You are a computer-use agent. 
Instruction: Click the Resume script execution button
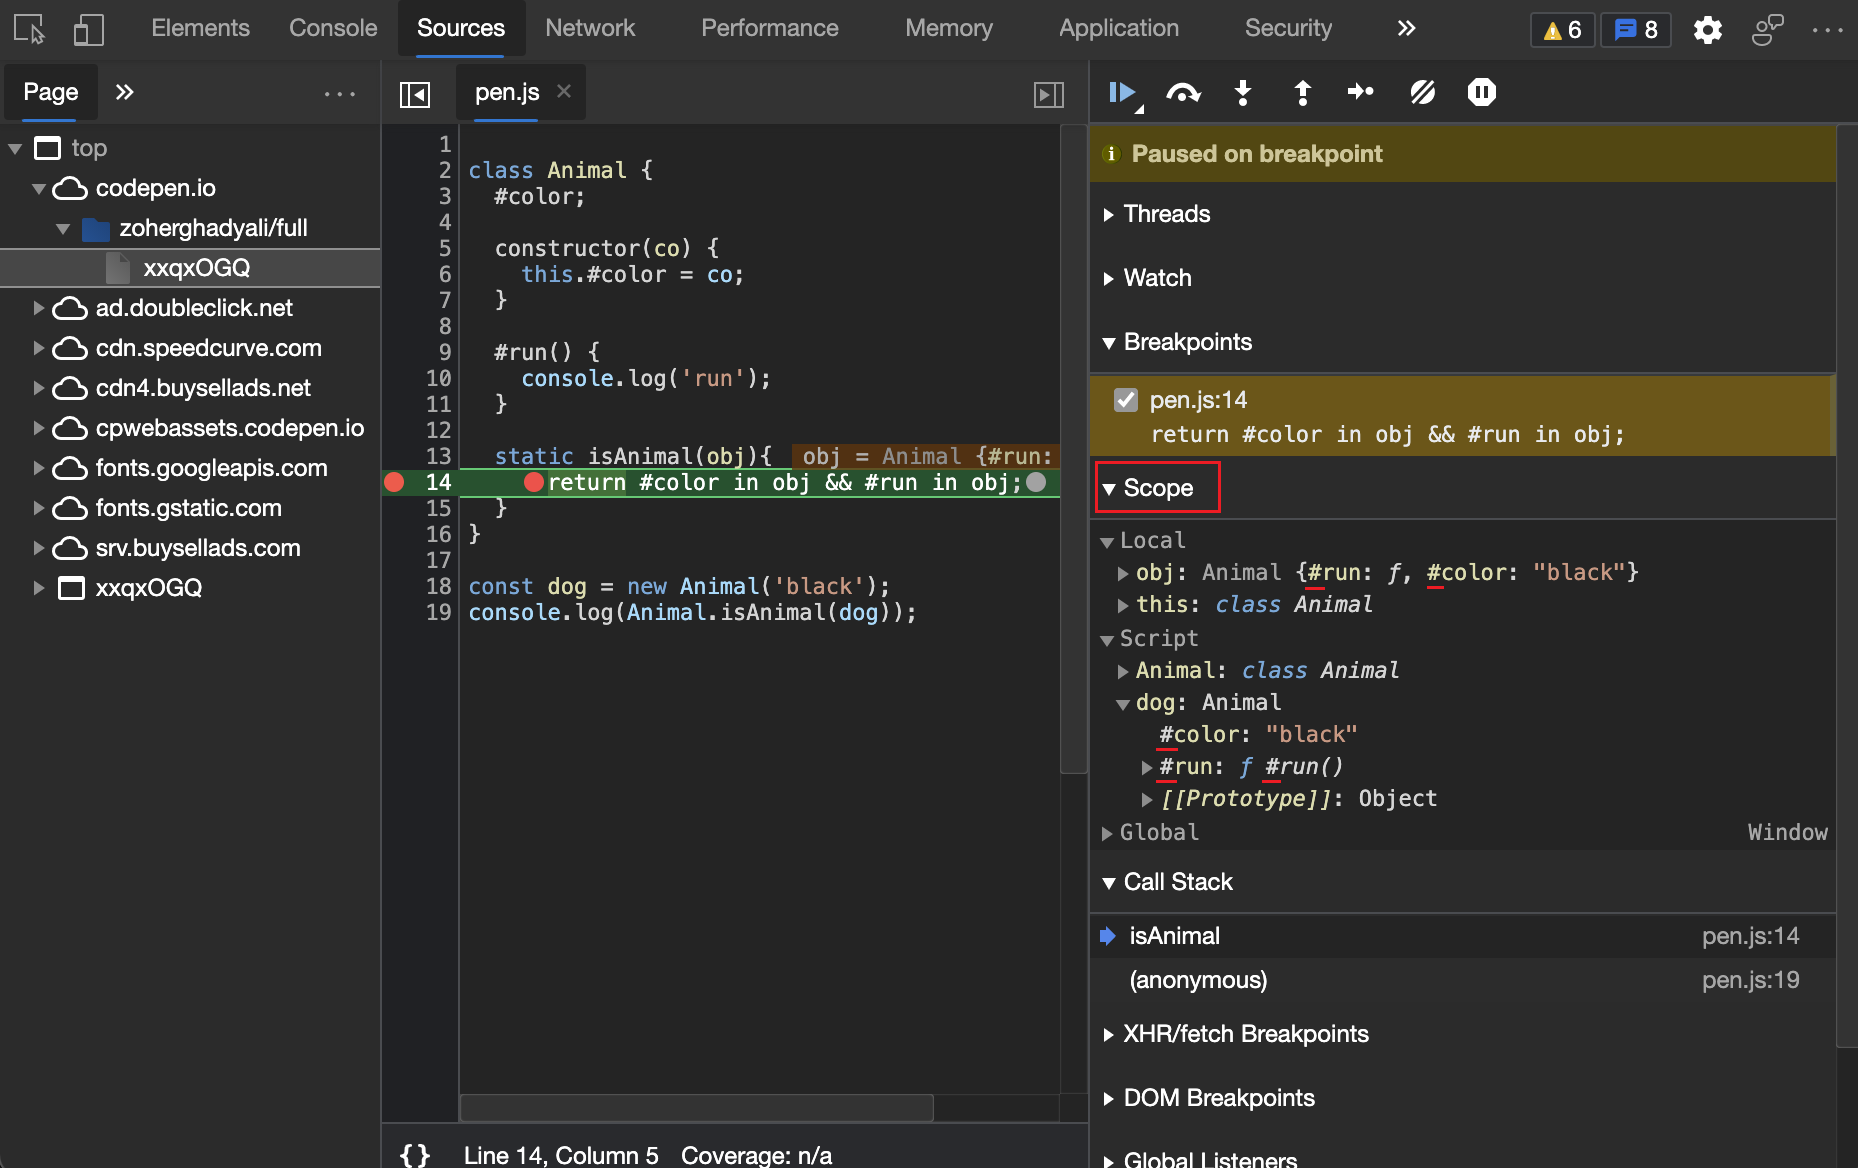point(1123,92)
